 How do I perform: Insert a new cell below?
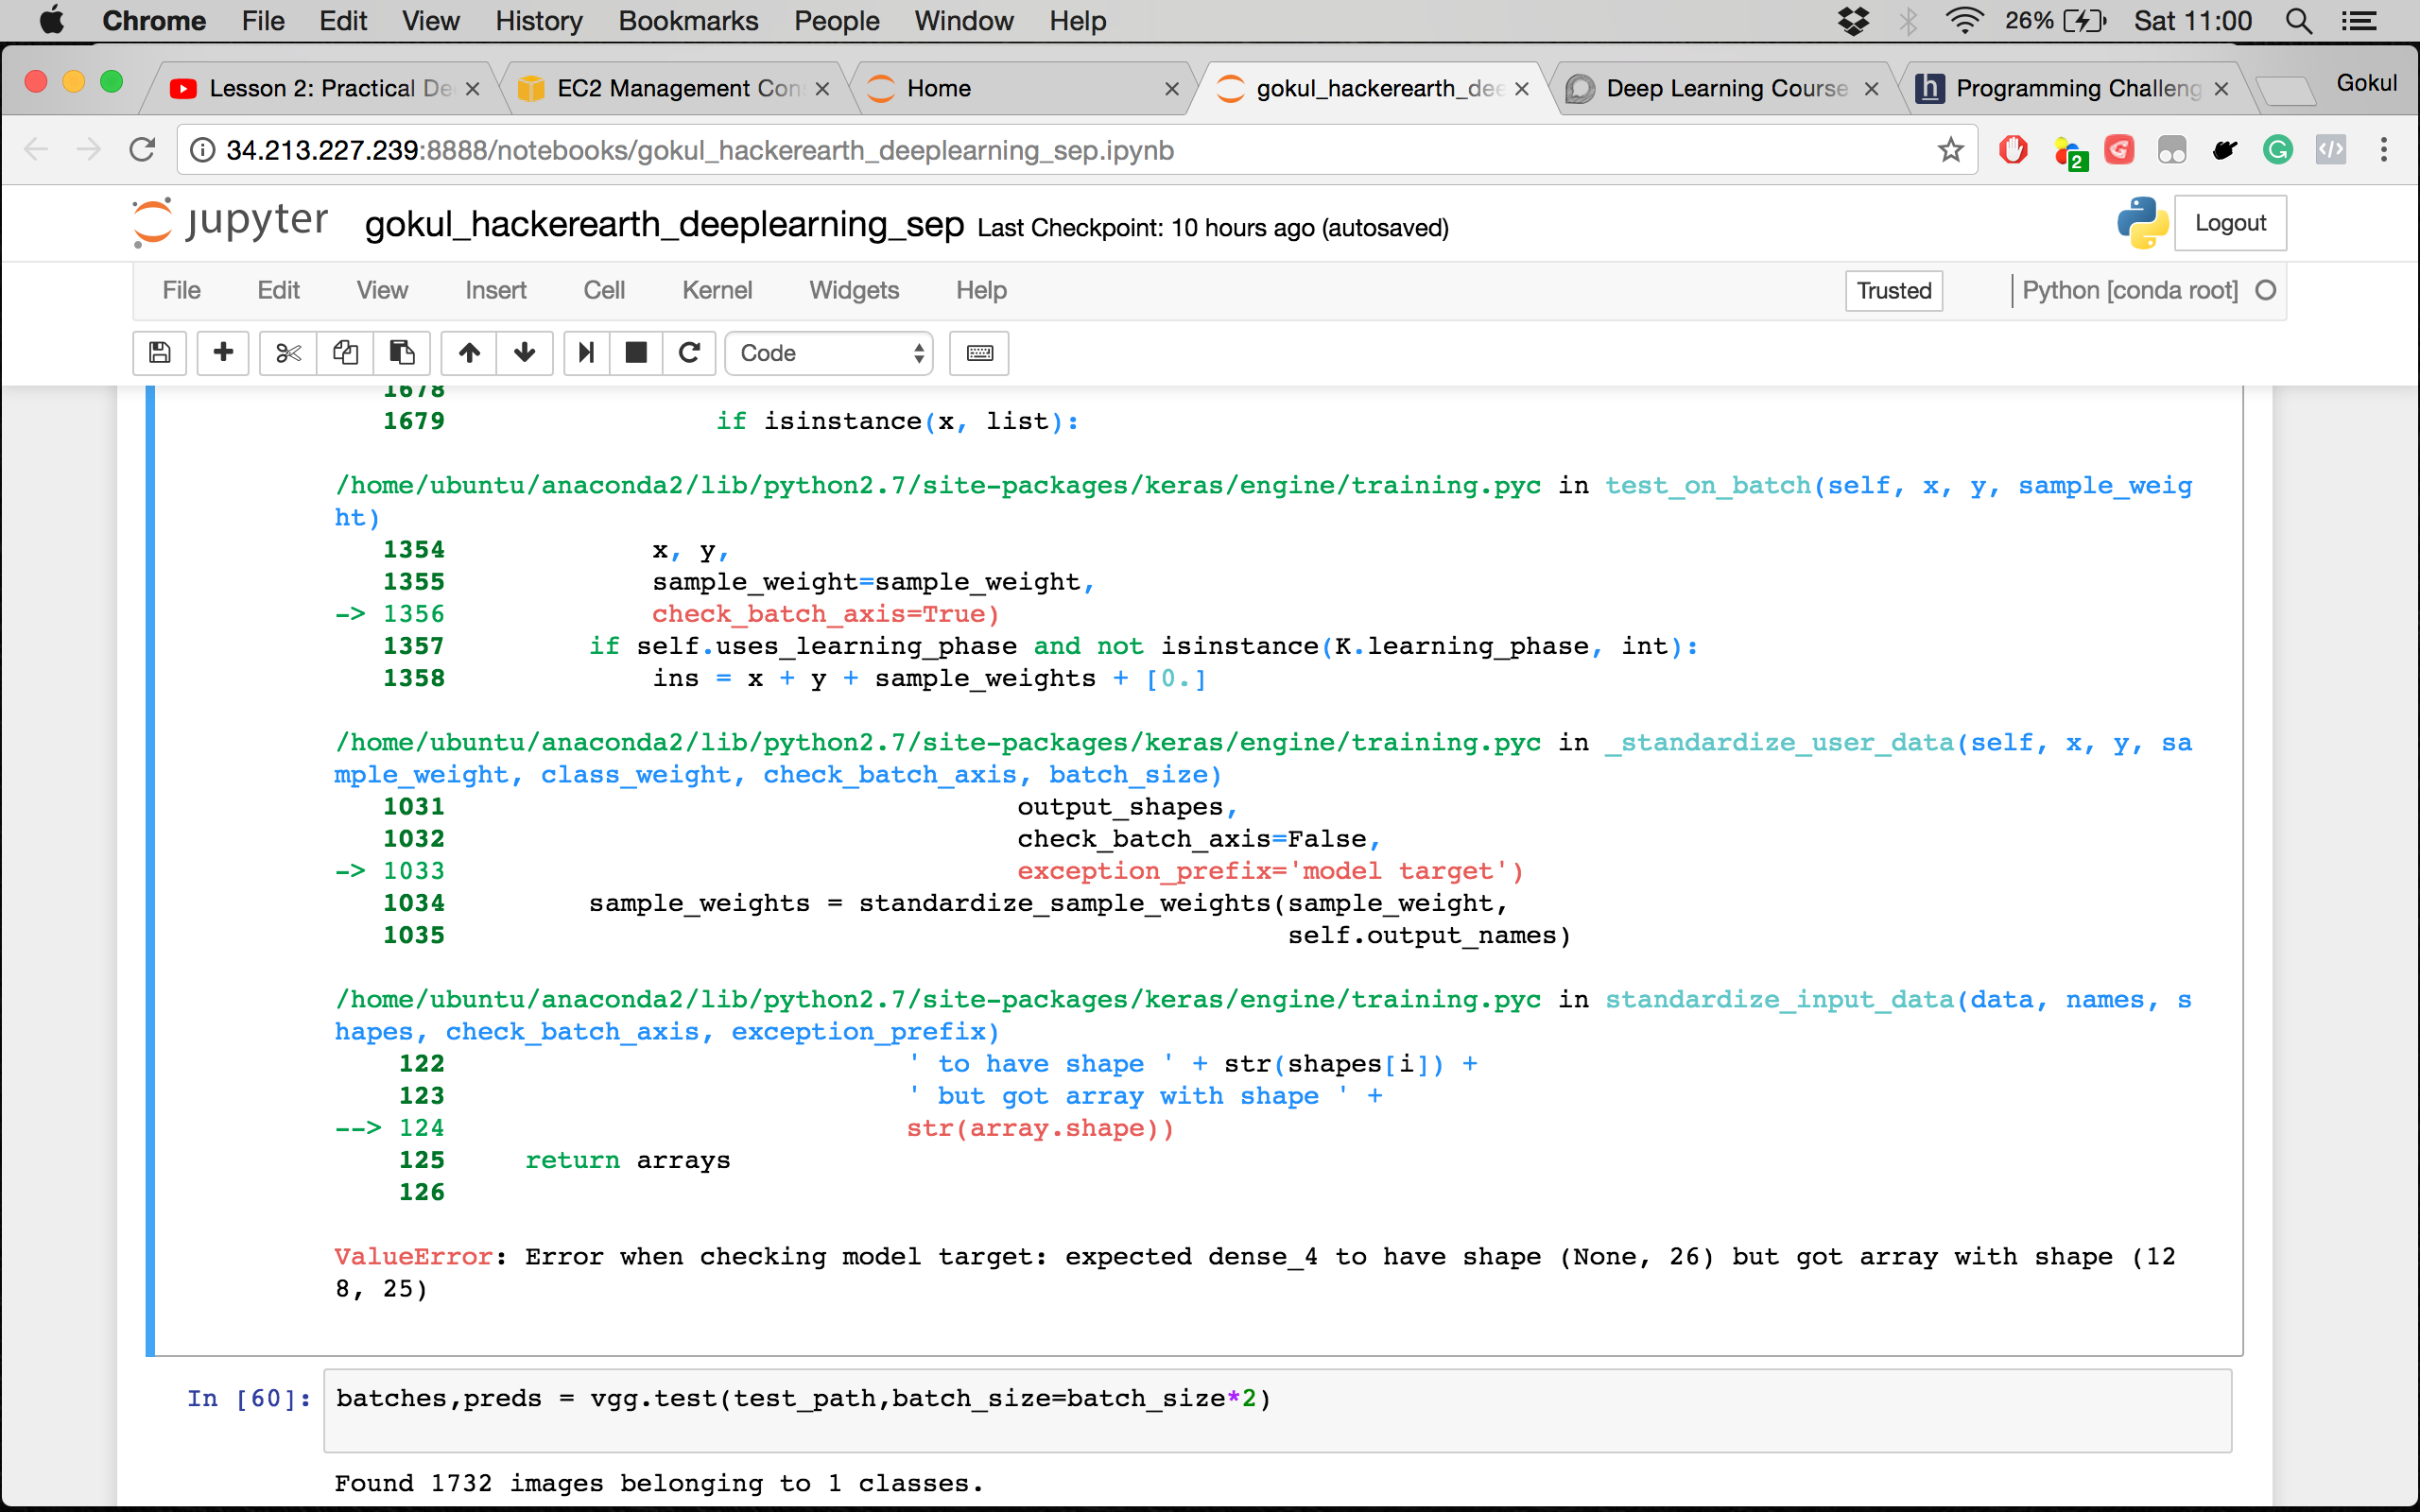pyautogui.click(x=222, y=353)
